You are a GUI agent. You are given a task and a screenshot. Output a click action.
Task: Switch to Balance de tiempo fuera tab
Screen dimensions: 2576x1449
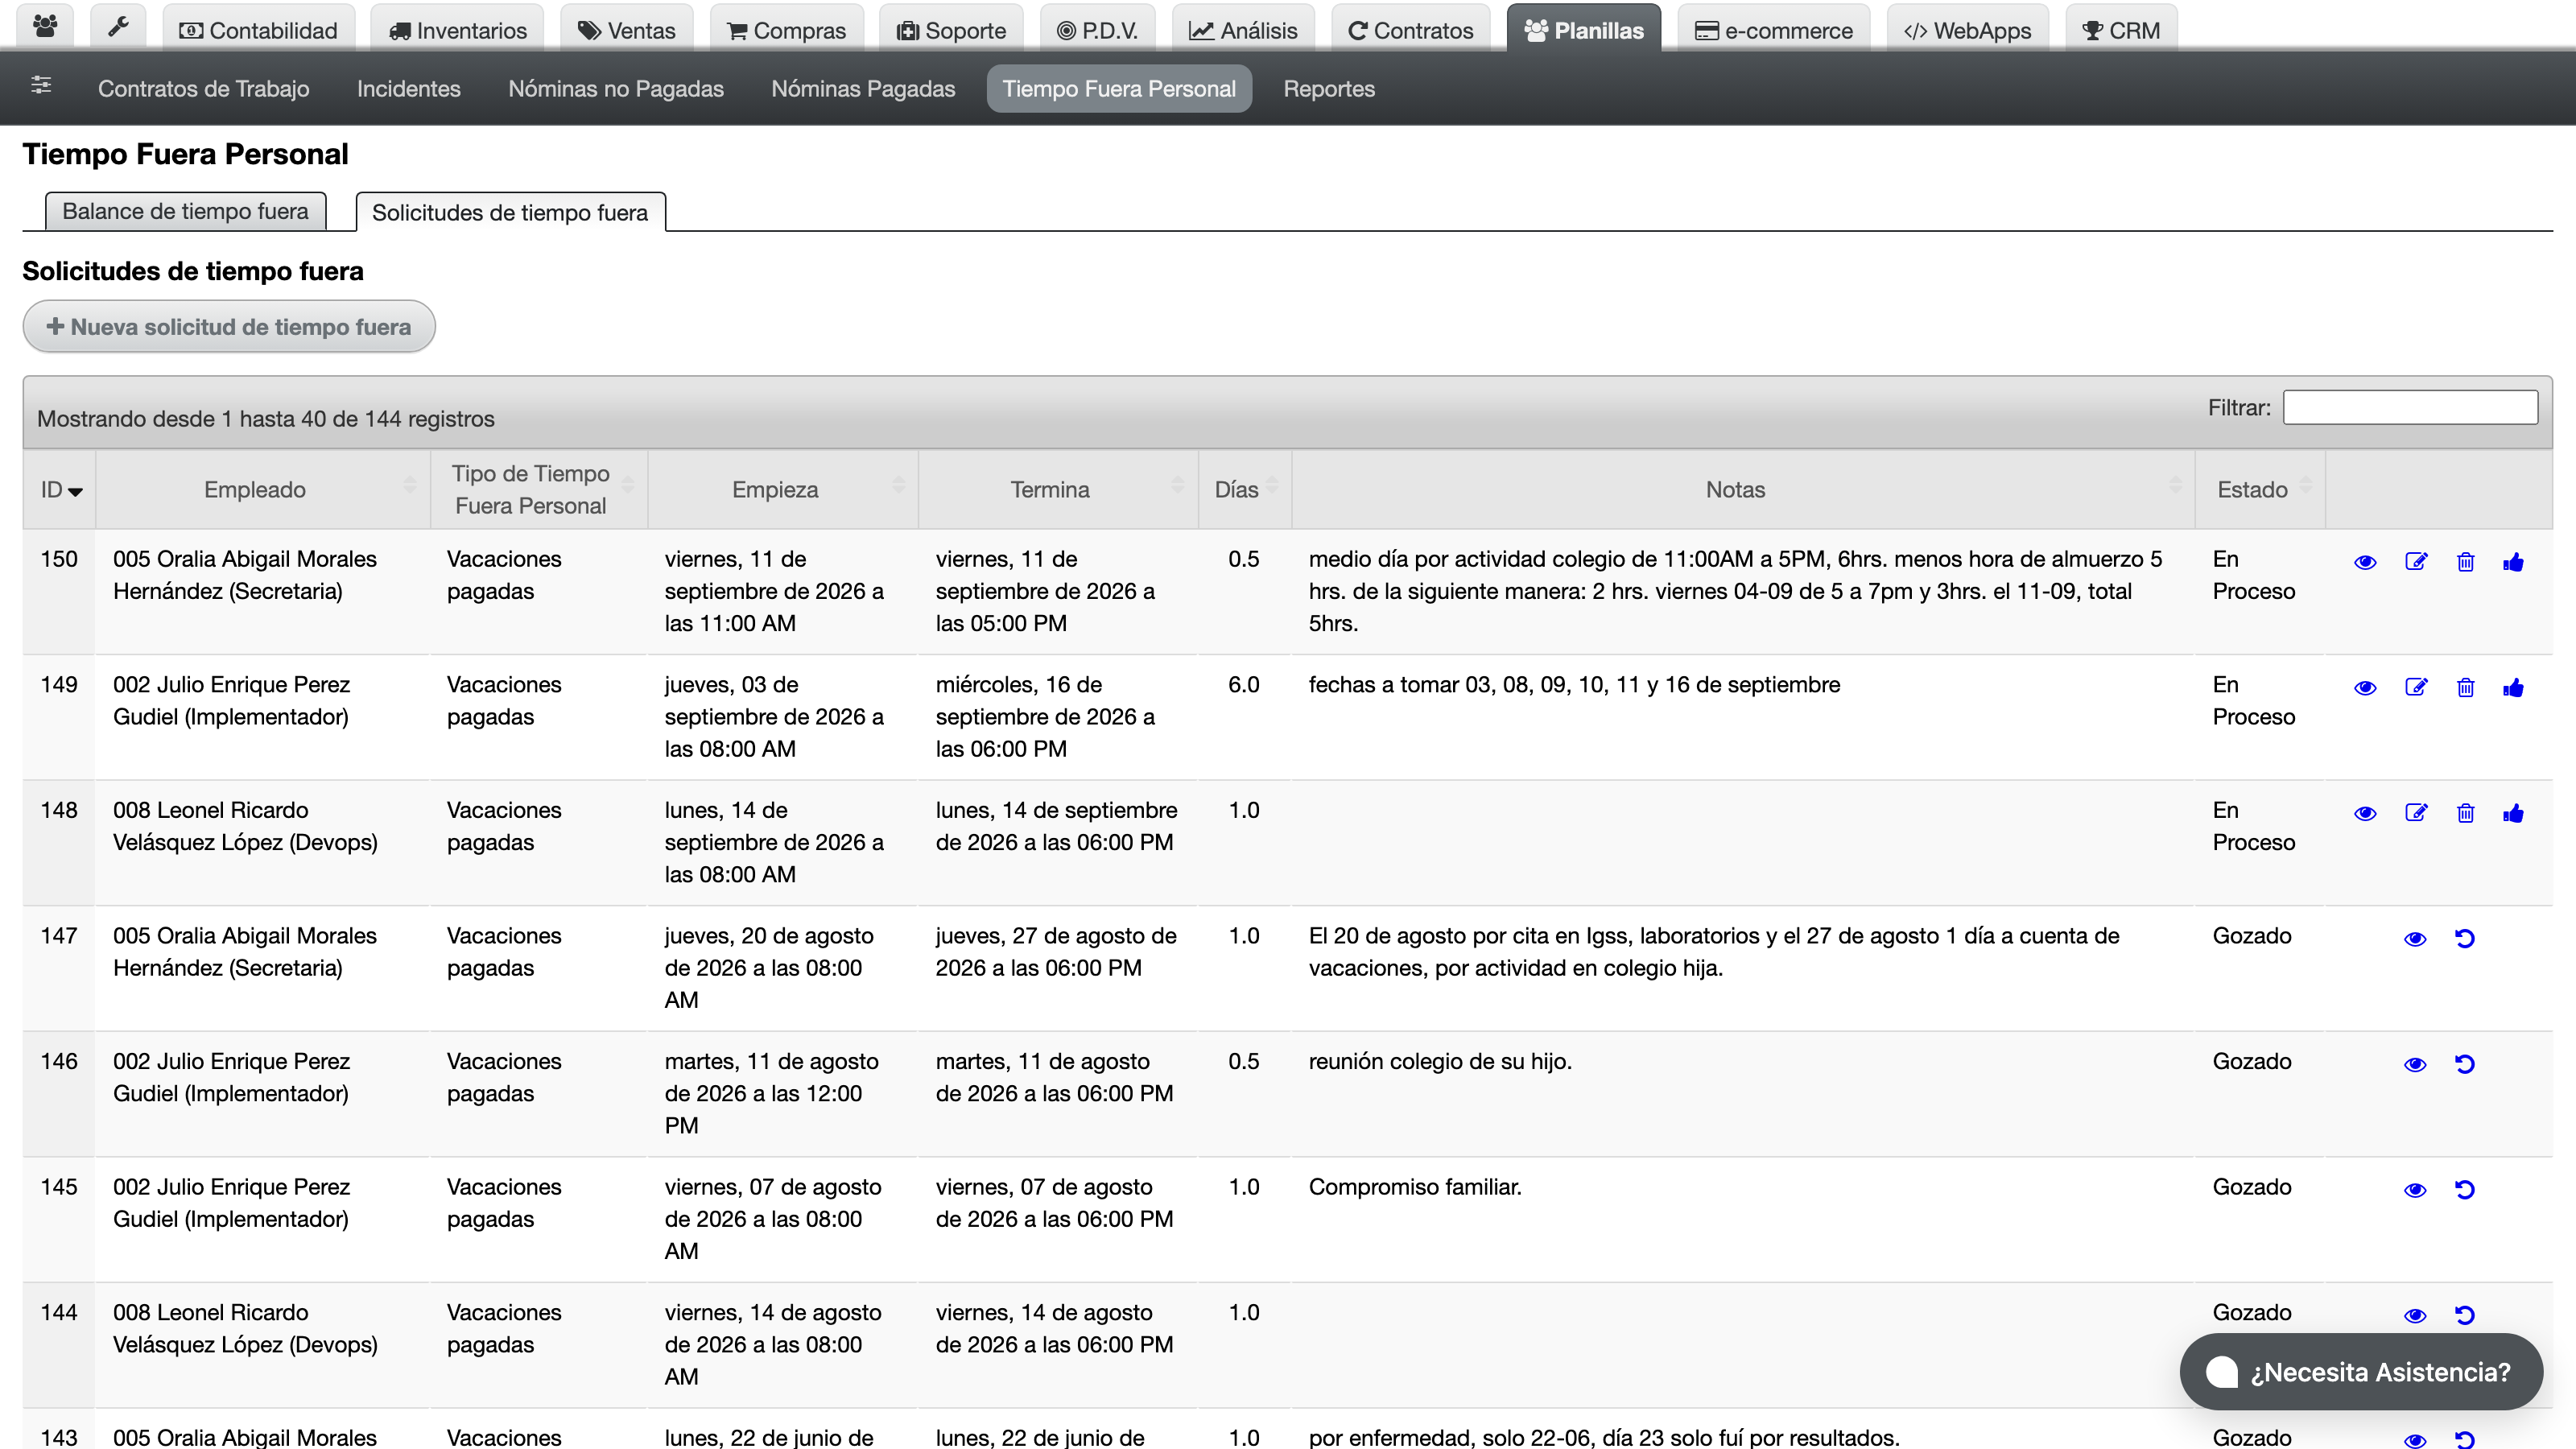[185, 211]
